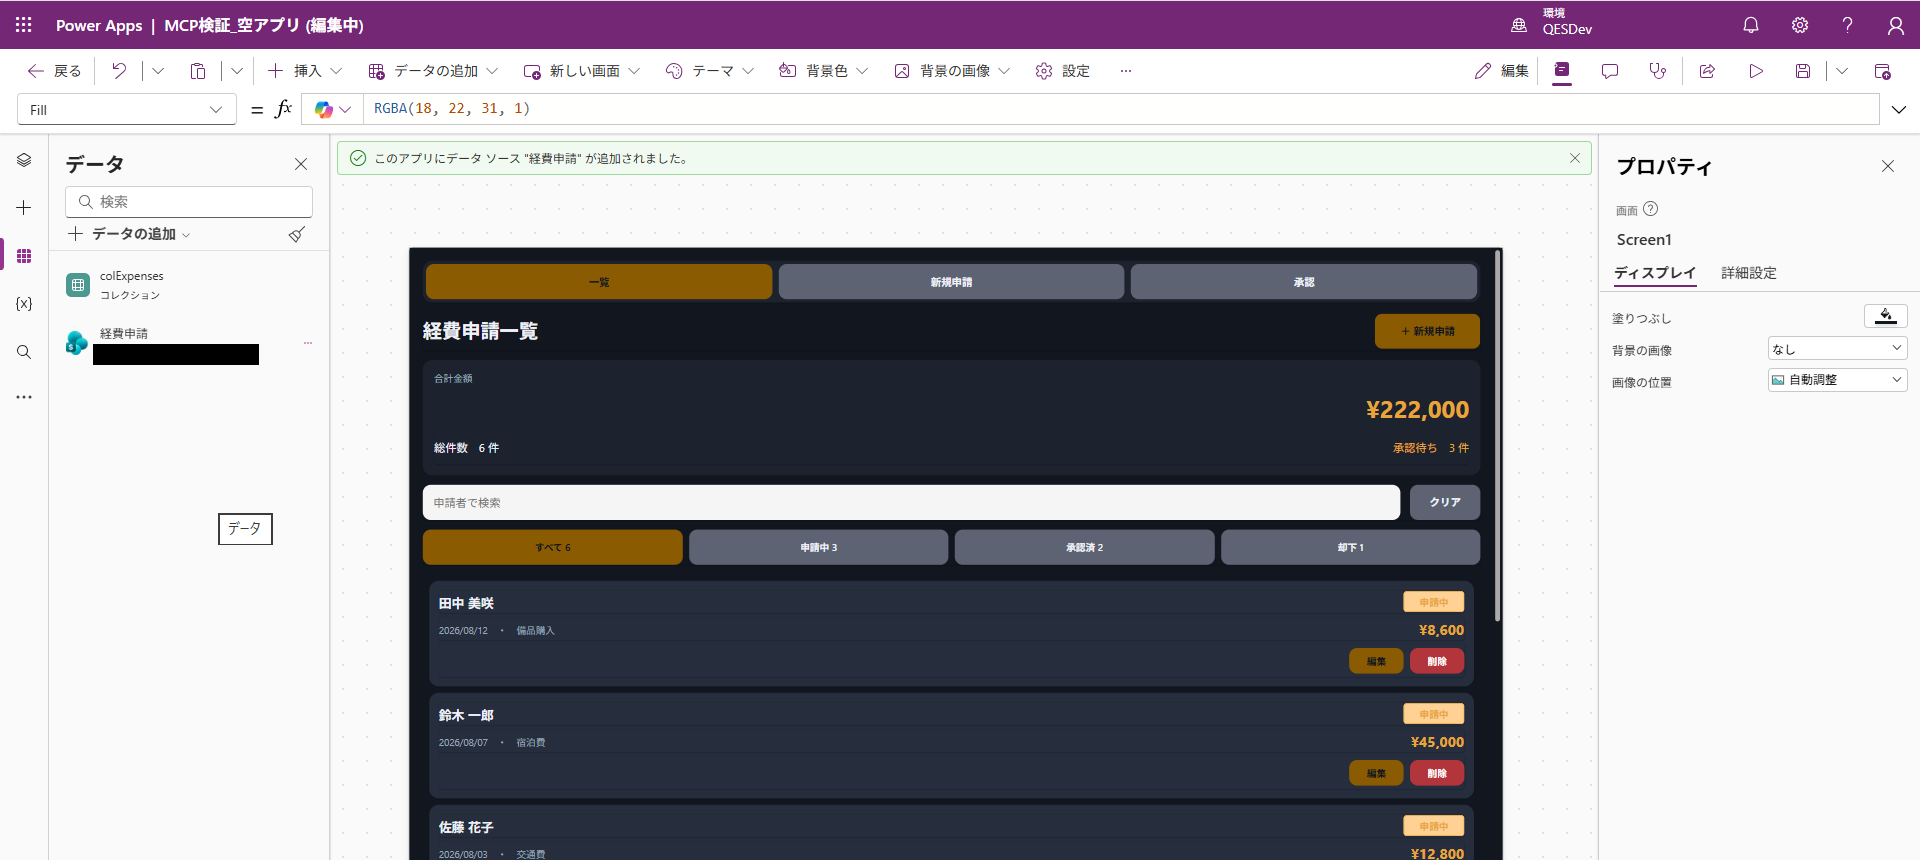Open the Comments icon in toolbar
The image size is (1920, 860).
(1610, 71)
